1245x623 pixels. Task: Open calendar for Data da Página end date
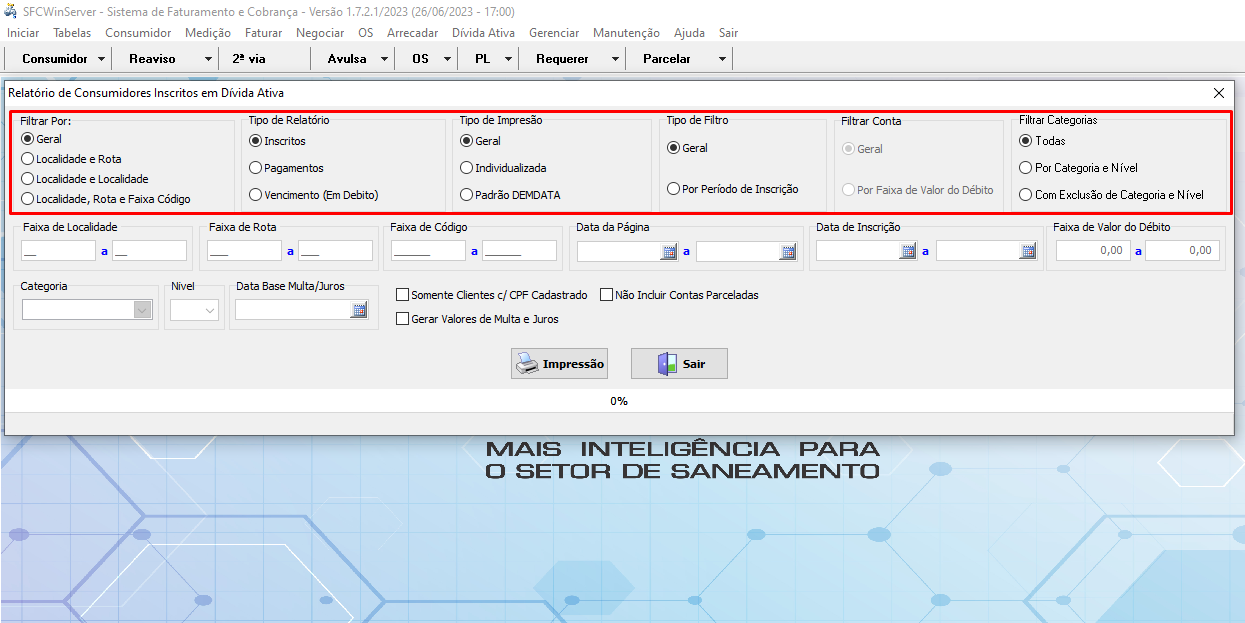(788, 252)
